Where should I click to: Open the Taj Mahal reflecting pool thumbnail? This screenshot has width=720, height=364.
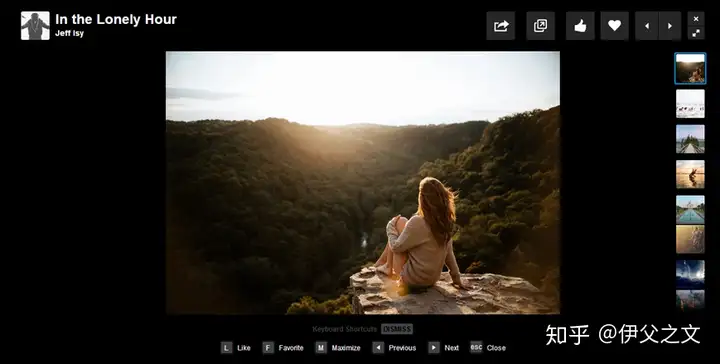[x=690, y=210]
